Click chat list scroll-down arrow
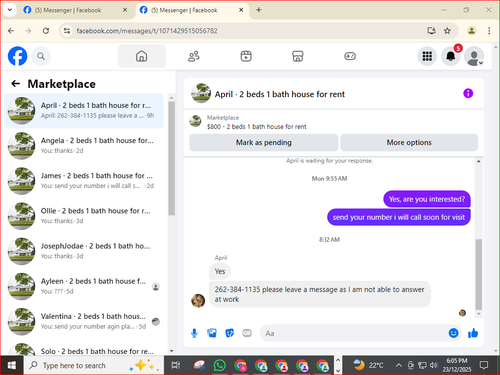 tap(171, 351)
